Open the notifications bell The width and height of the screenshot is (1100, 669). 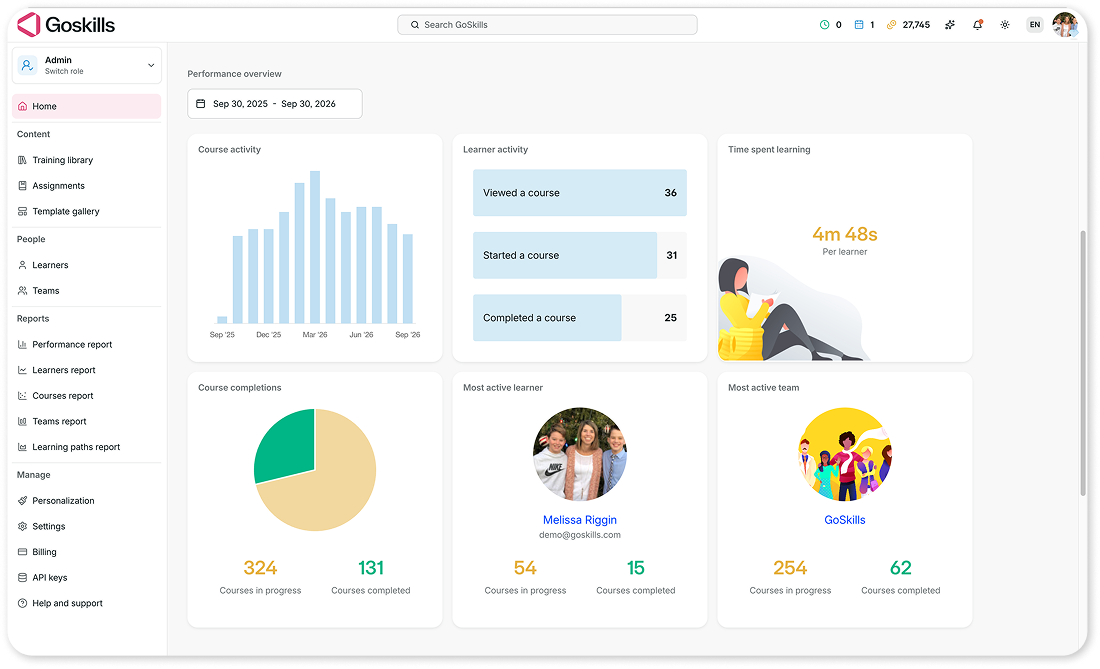point(977,25)
